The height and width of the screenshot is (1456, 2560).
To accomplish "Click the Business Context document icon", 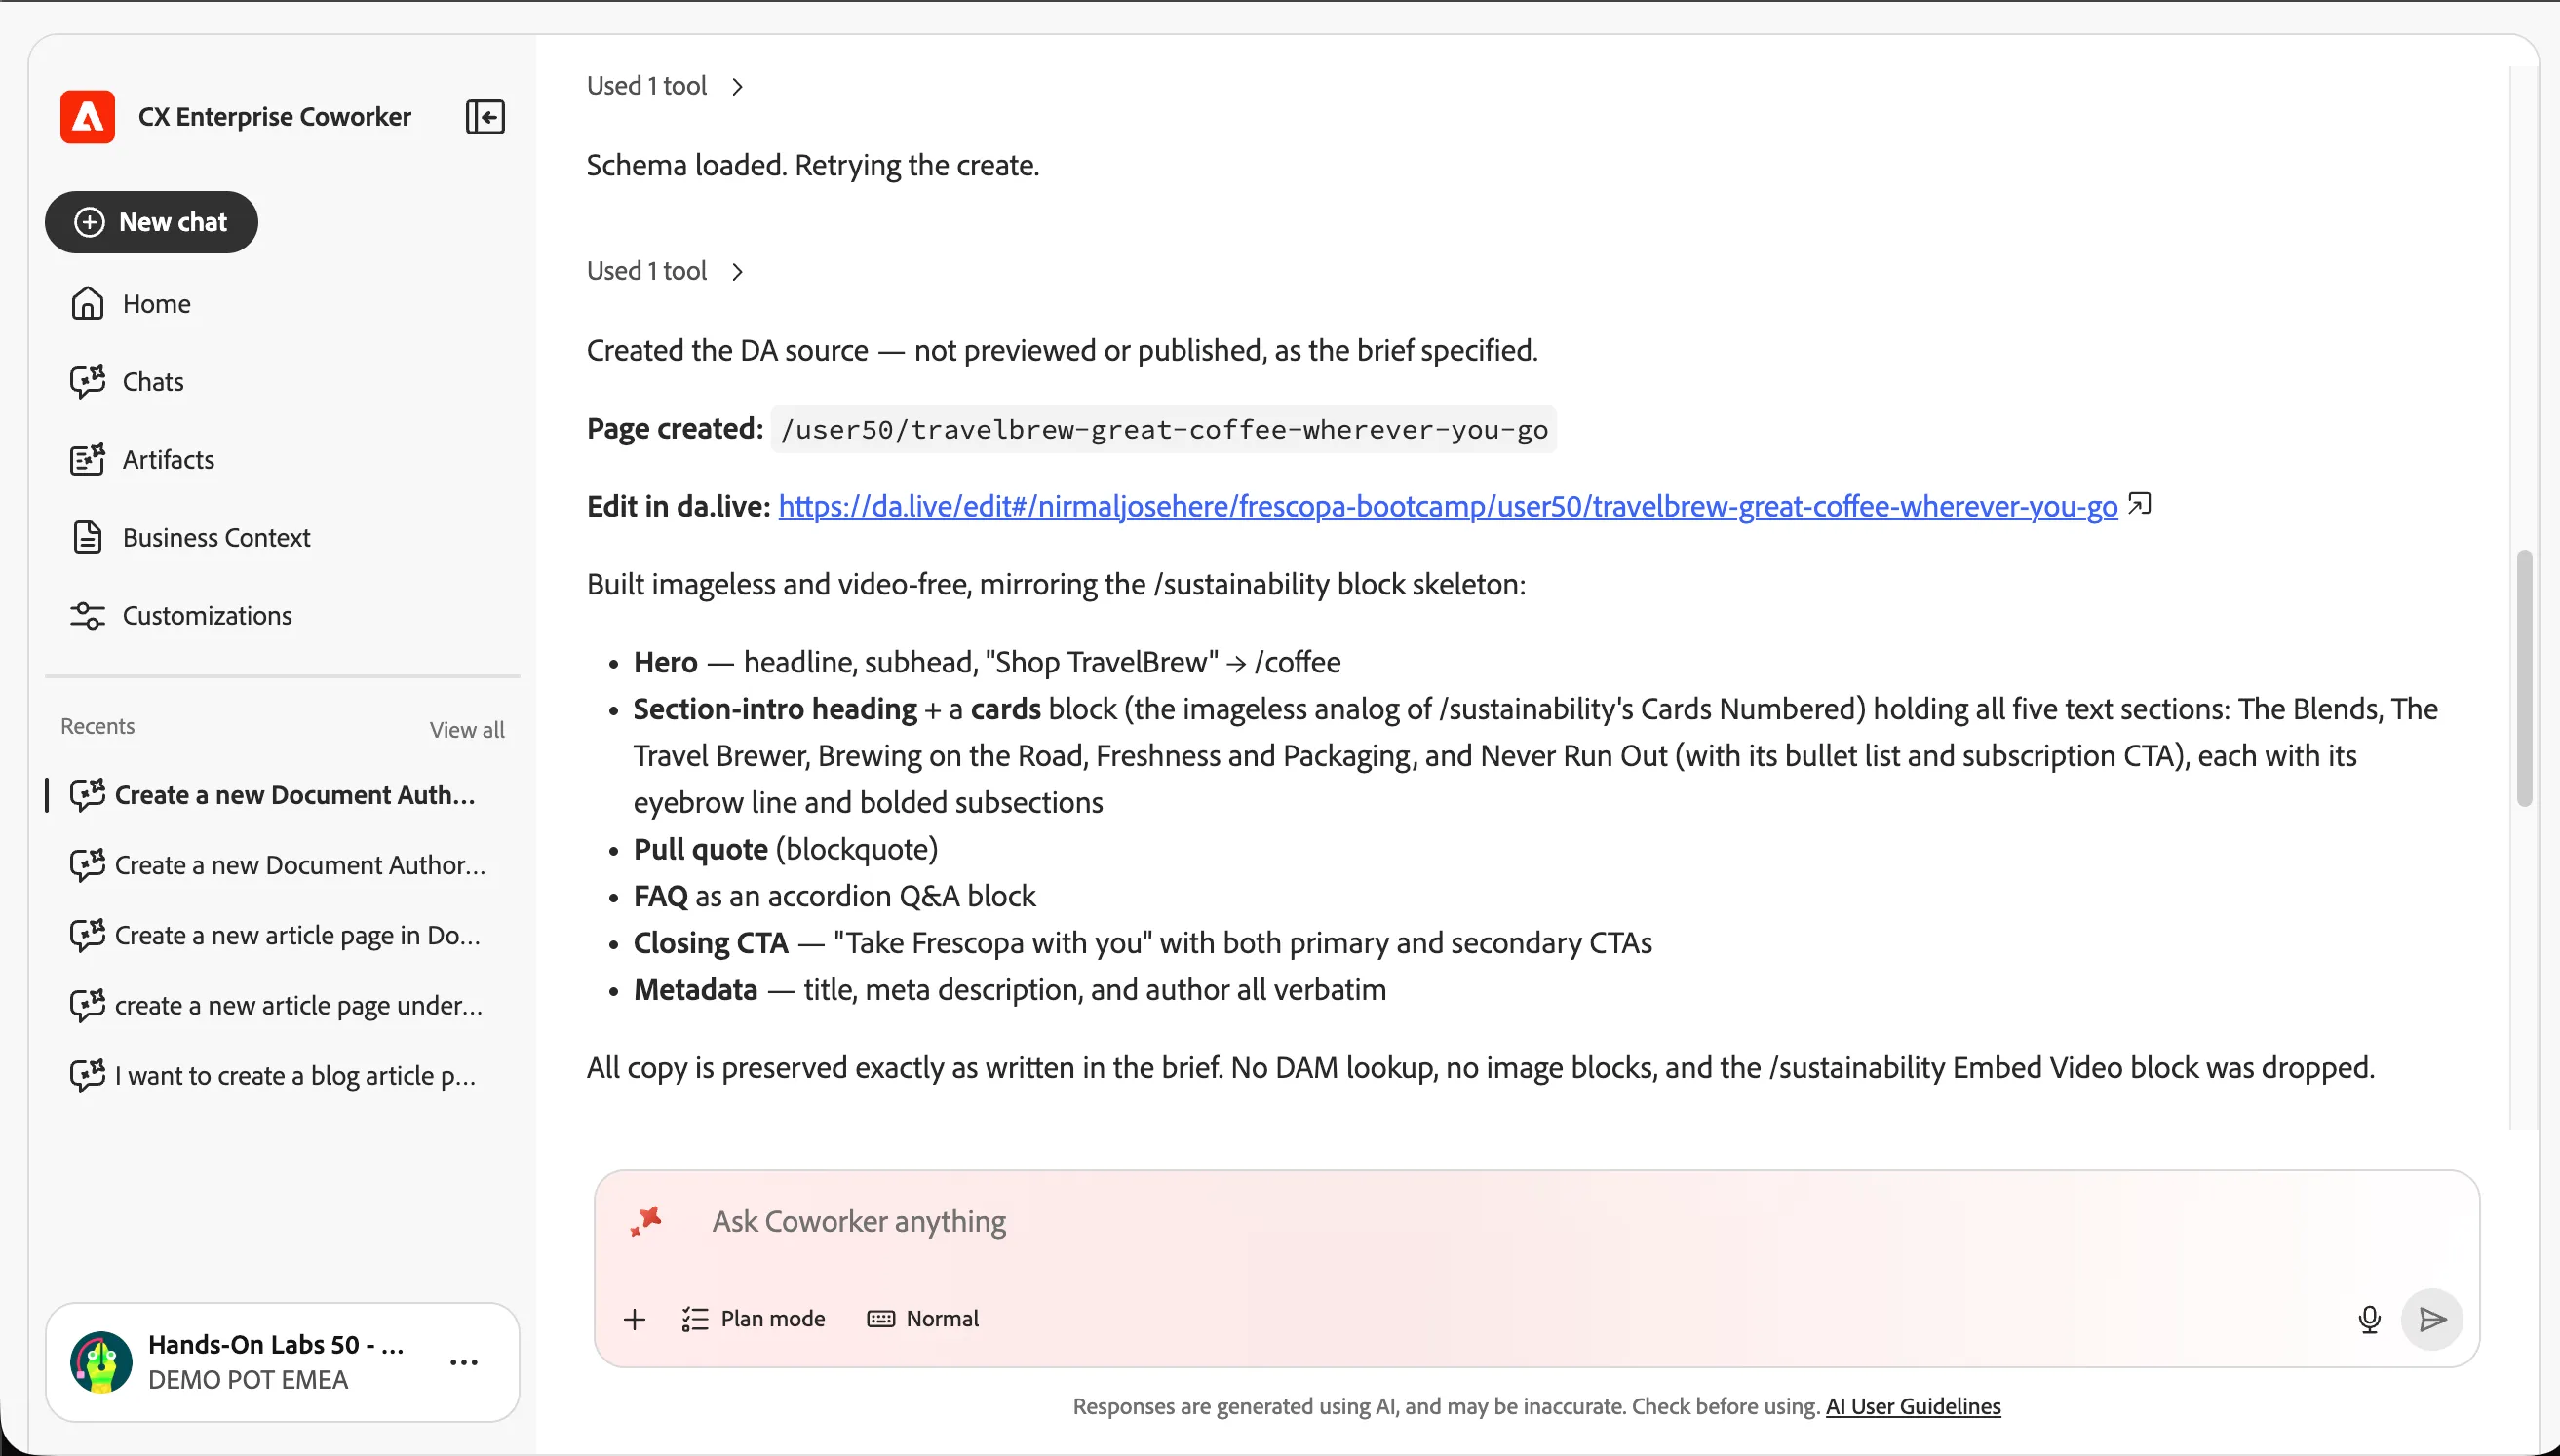I will pyautogui.click(x=87, y=537).
